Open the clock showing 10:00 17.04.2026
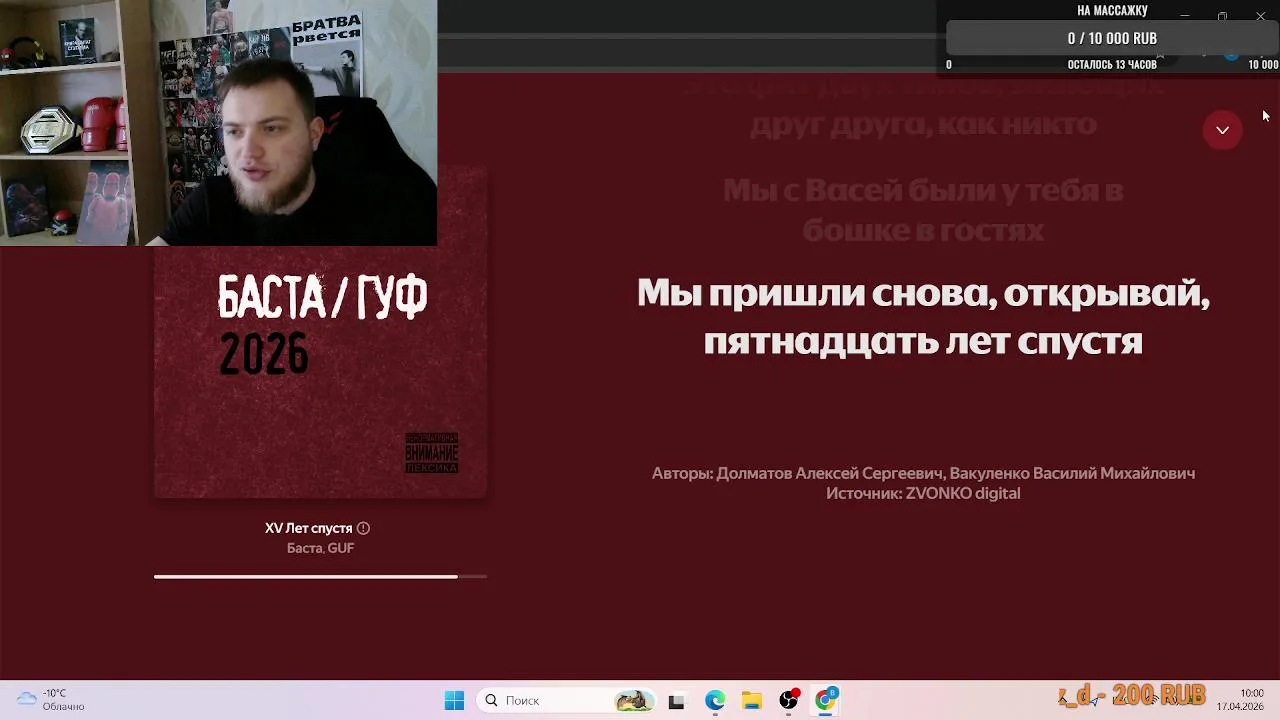The image size is (1280, 720). click(1240, 700)
